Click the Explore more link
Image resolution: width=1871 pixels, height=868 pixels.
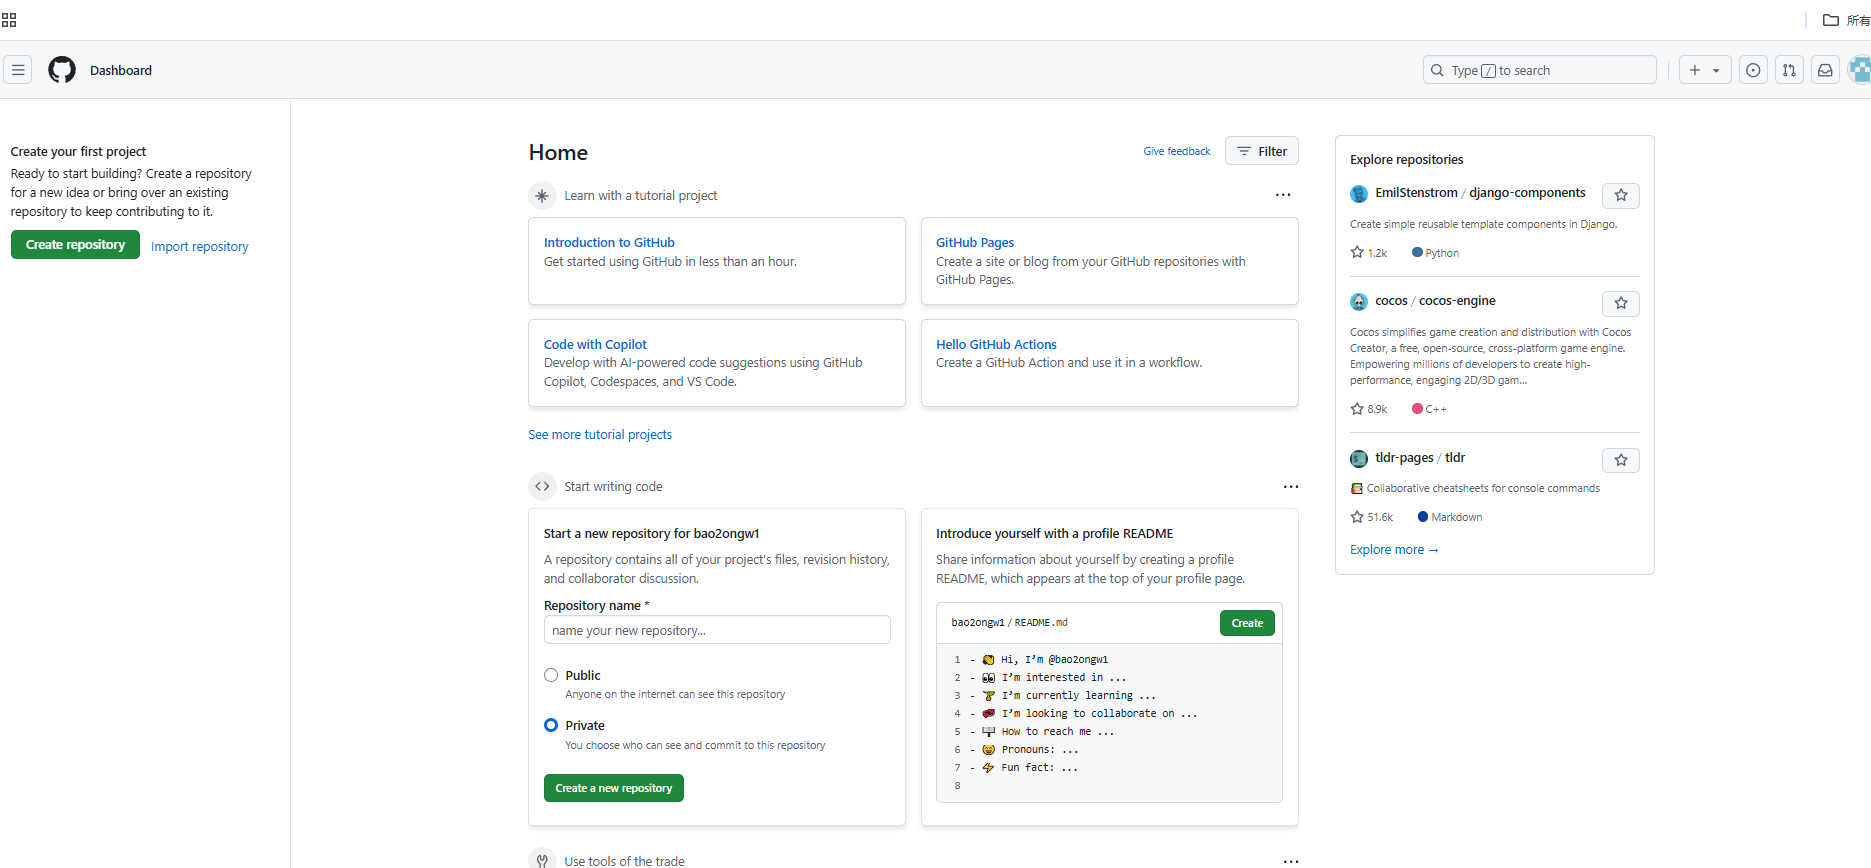click(1393, 550)
